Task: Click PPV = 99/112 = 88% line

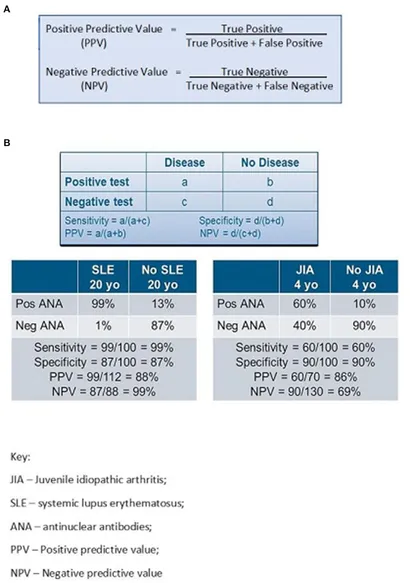Action: click(104, 377)
